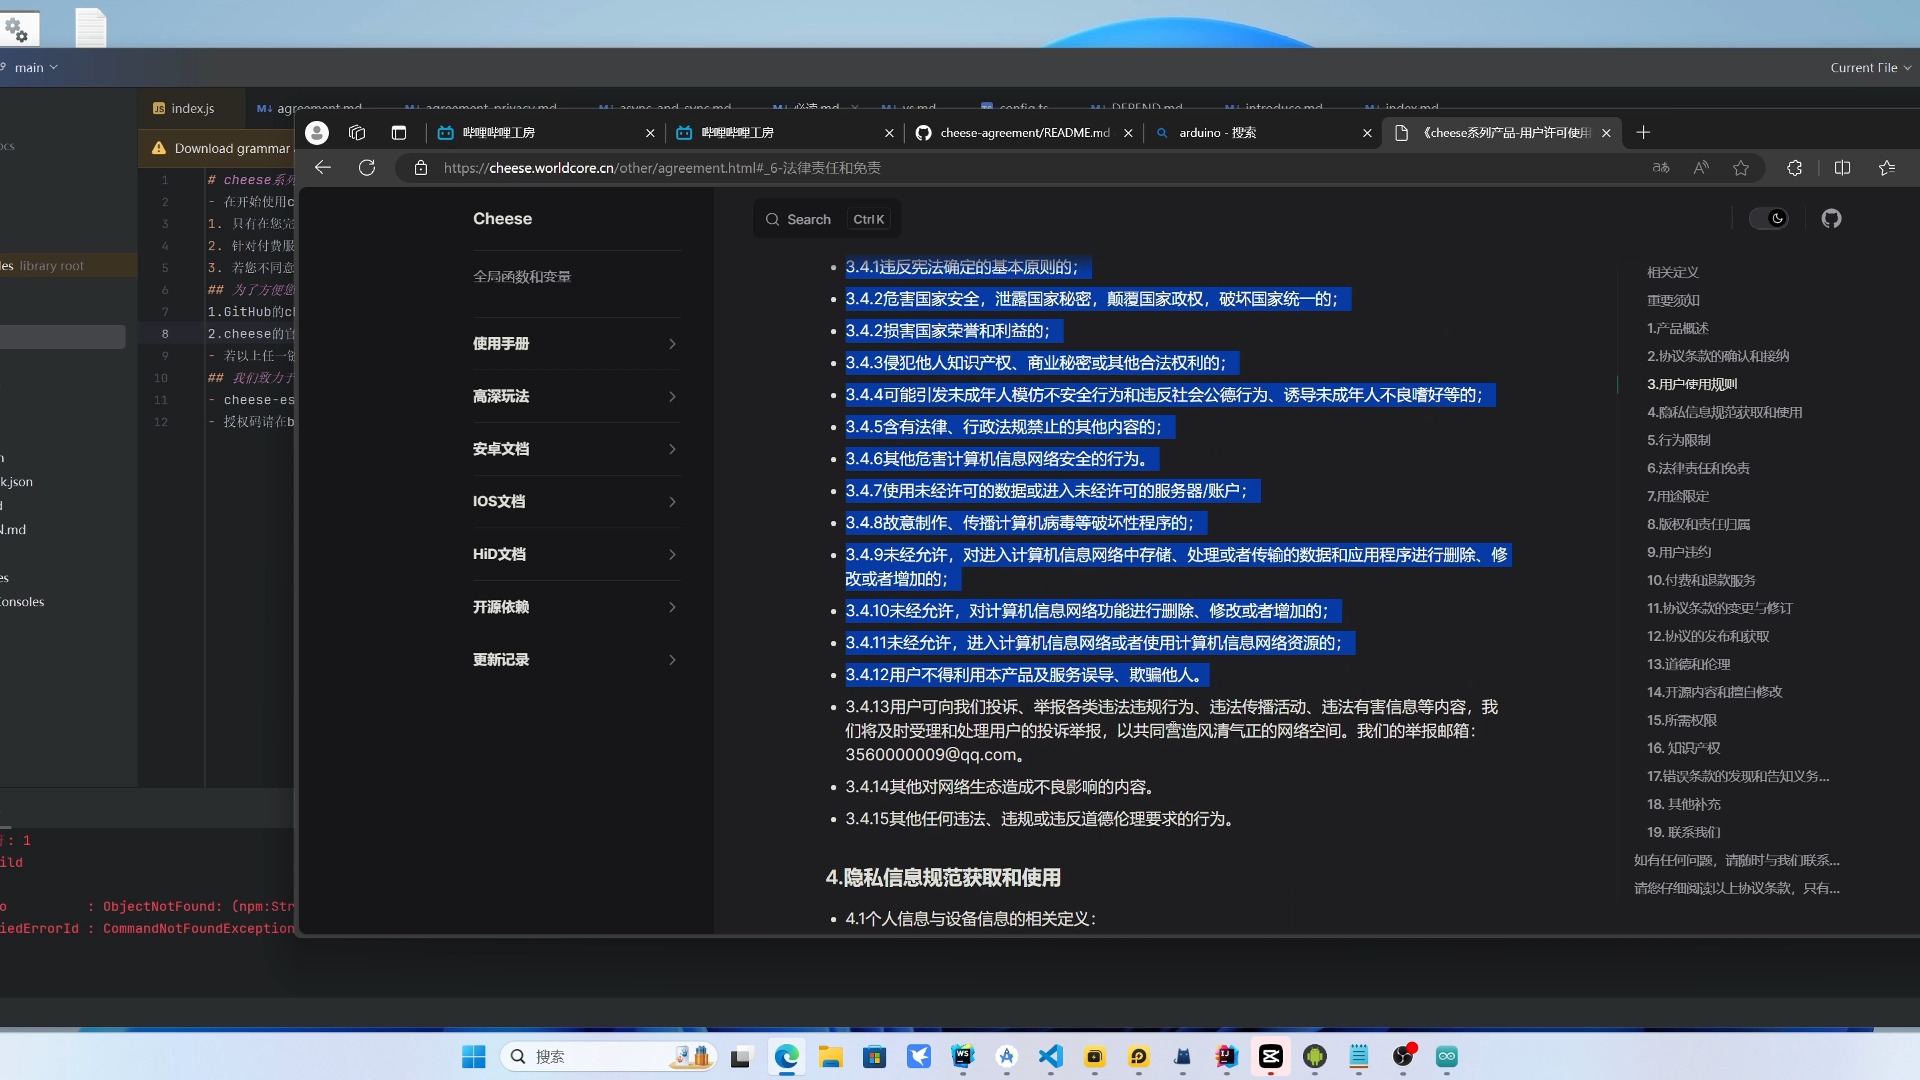Viewport: 1920px width, 1080px height.
Task: Click the browser address bar URL
Action: (662, 168)
